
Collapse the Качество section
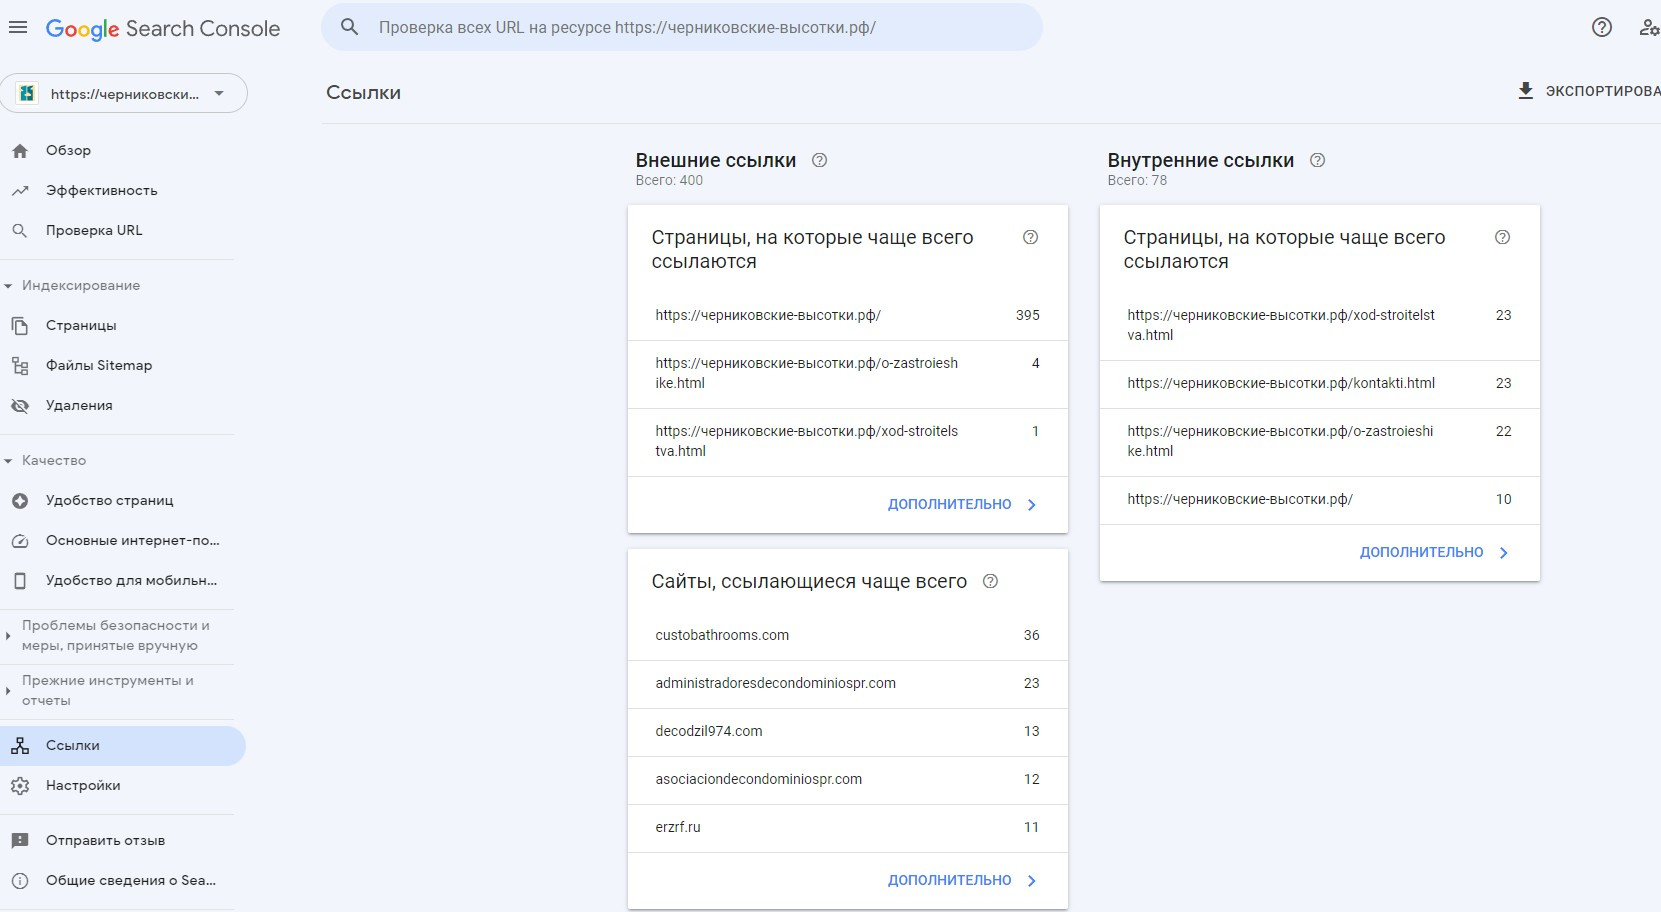pos(9,461)
